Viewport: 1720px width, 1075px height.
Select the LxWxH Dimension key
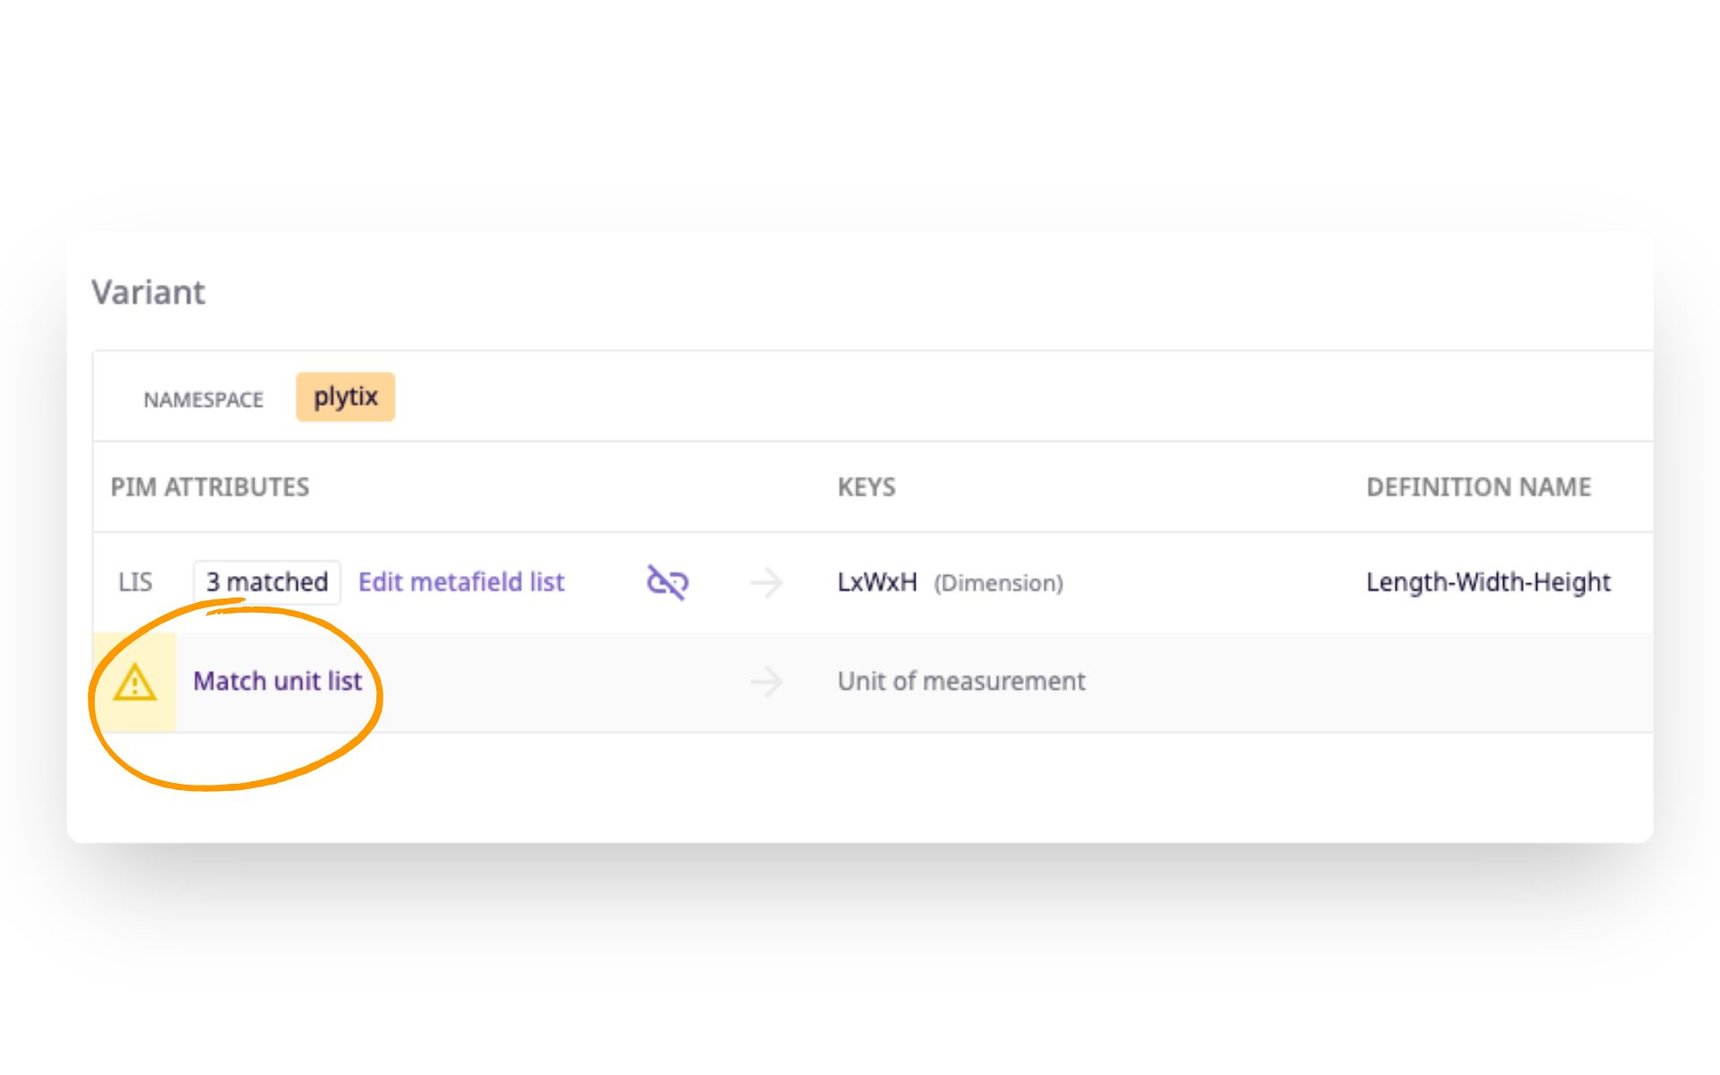877,582
